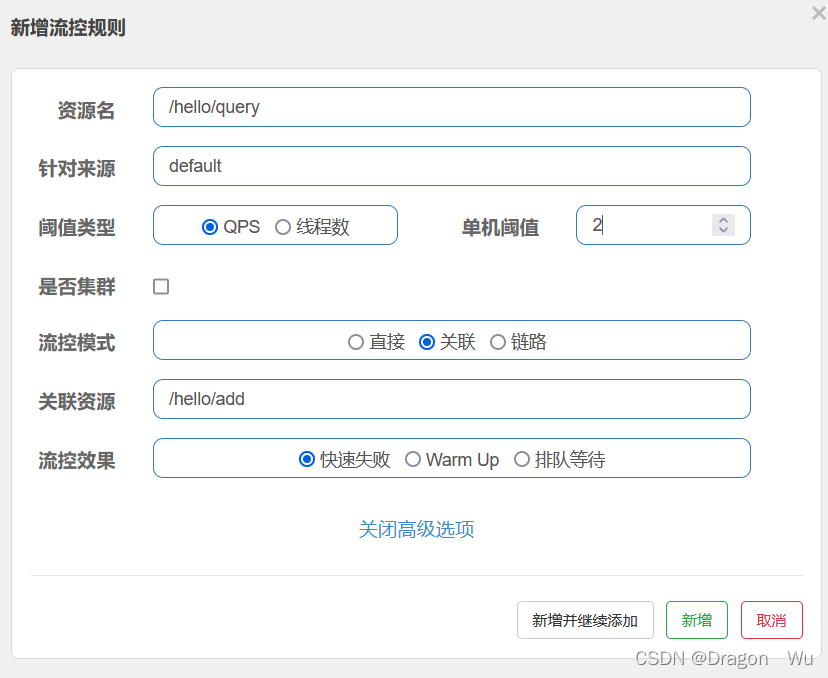
Task: Click the green 新增 button
Action: (697, 620)
